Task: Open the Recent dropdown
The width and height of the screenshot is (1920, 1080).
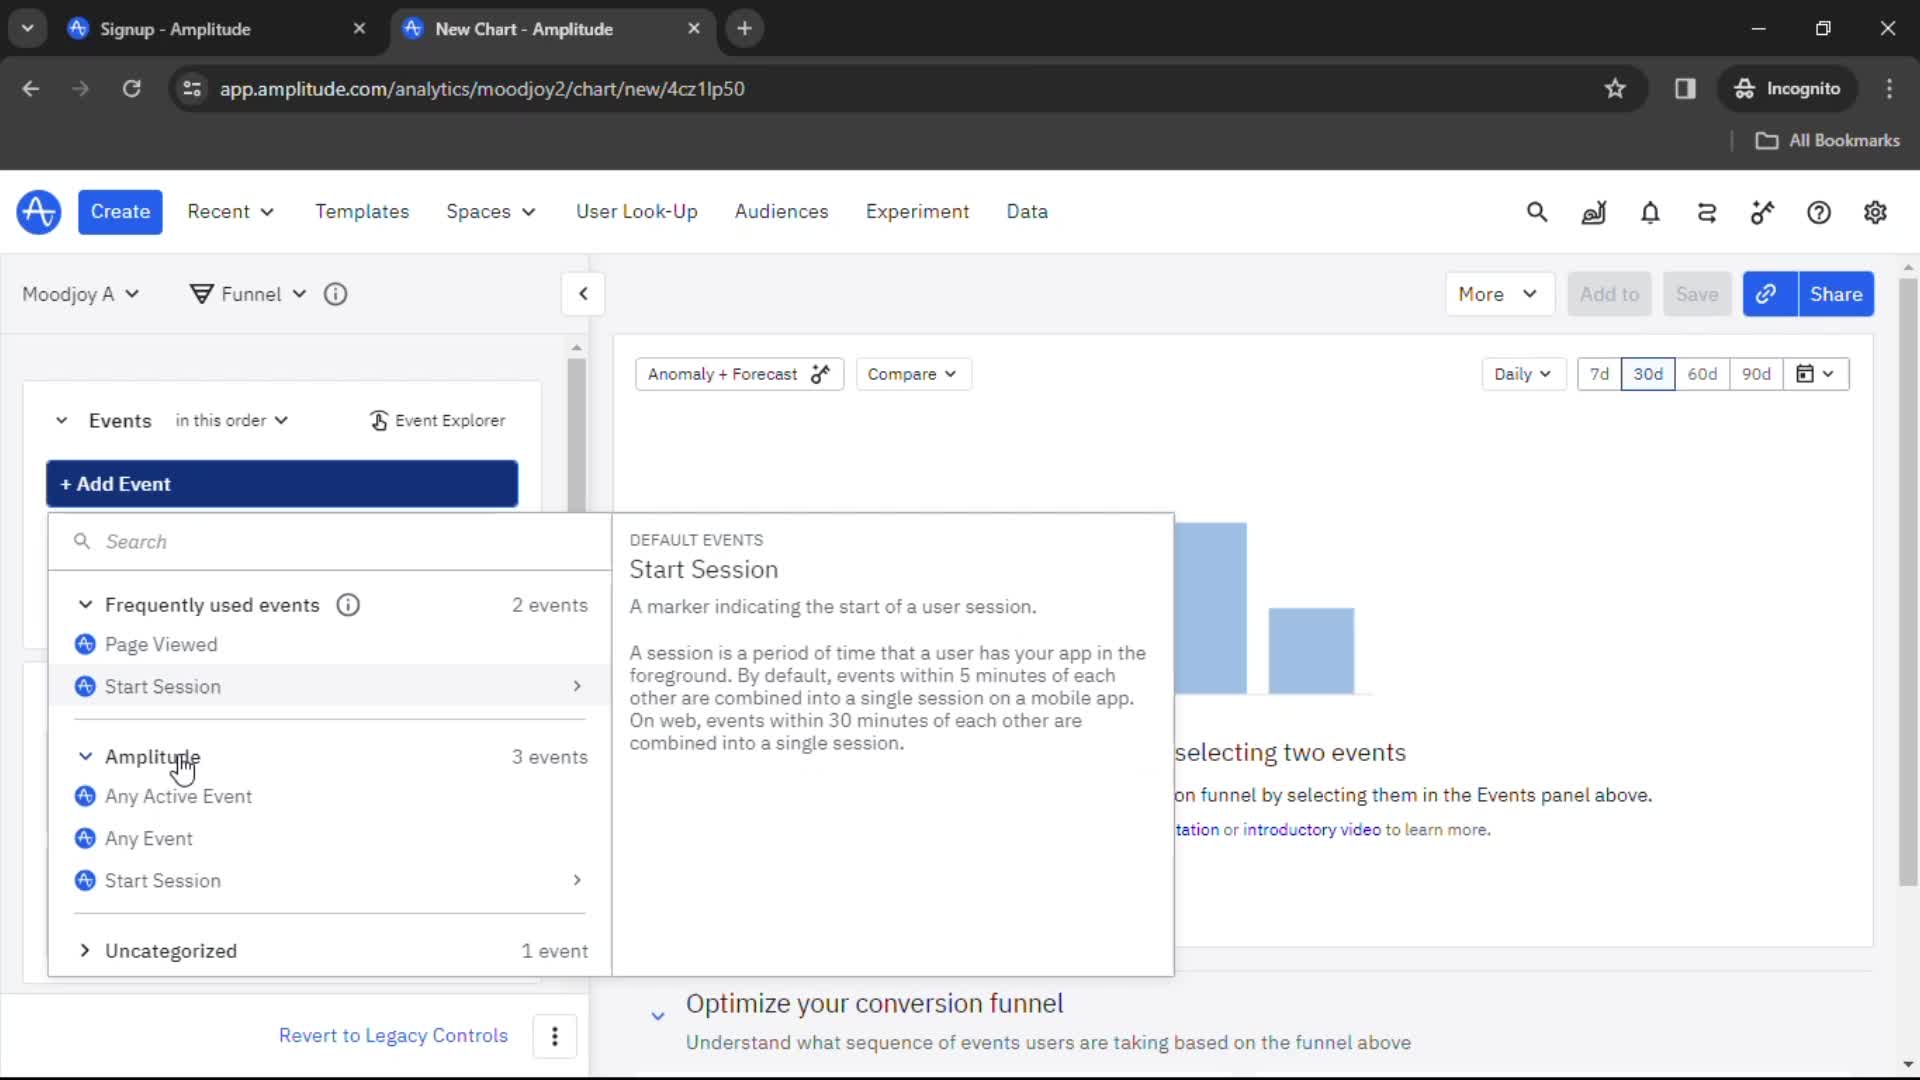Action: [x=230, y=212]
